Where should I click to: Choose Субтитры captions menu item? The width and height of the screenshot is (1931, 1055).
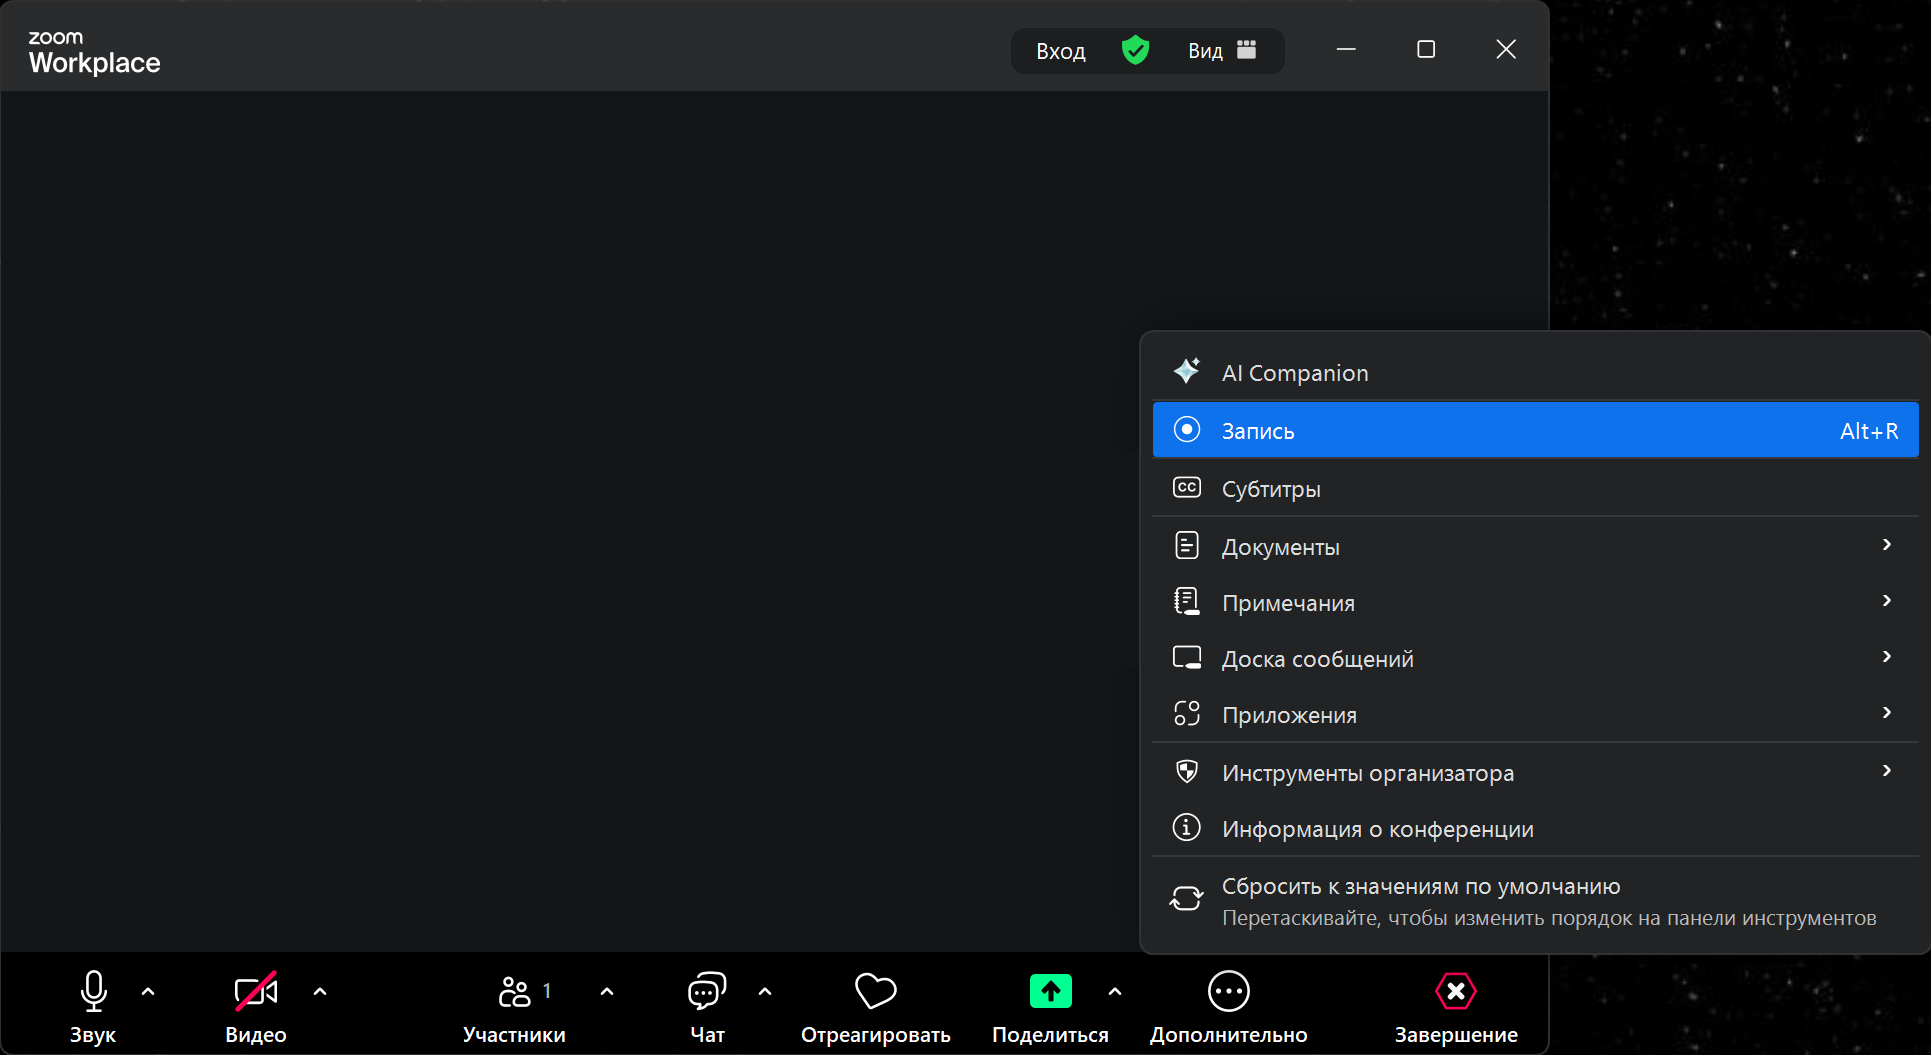coord(1271,489)
